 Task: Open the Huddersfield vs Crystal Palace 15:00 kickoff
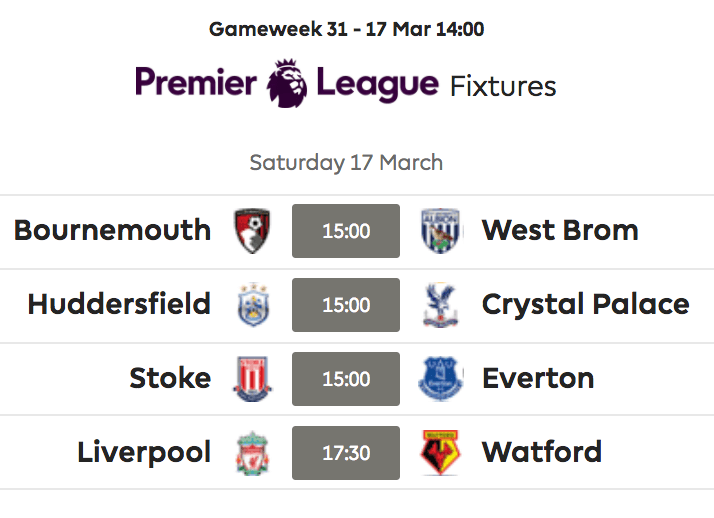(346, 305)
